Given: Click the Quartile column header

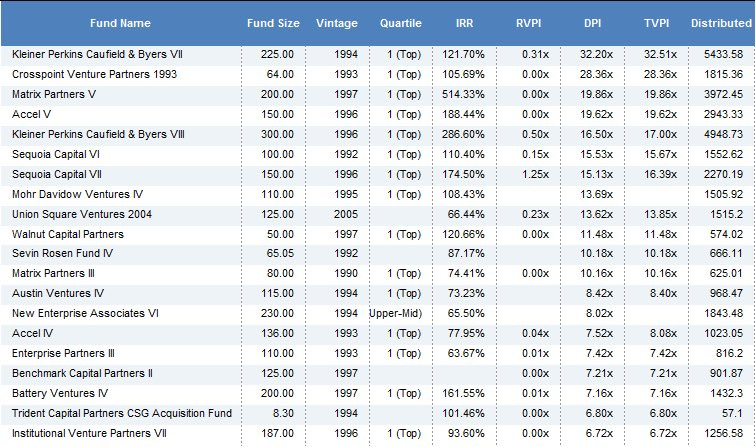Looking at the screenshot, I should tap(400, 23).
